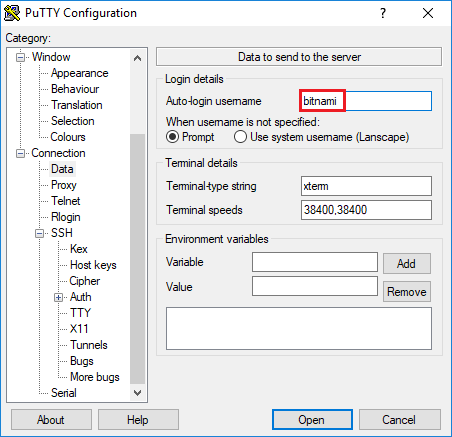Click the Cancel button
The height and width of the screenshot is (437, 452).
[x=400, y=420]
